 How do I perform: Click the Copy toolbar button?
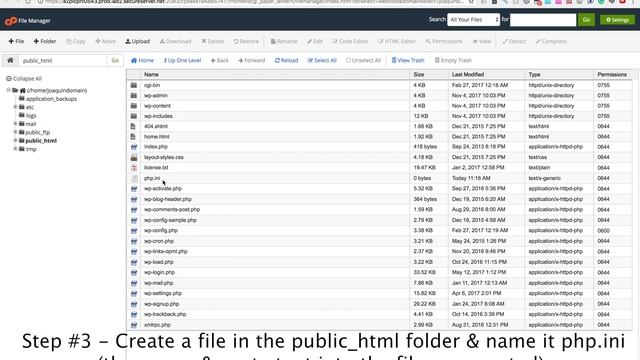76,41
